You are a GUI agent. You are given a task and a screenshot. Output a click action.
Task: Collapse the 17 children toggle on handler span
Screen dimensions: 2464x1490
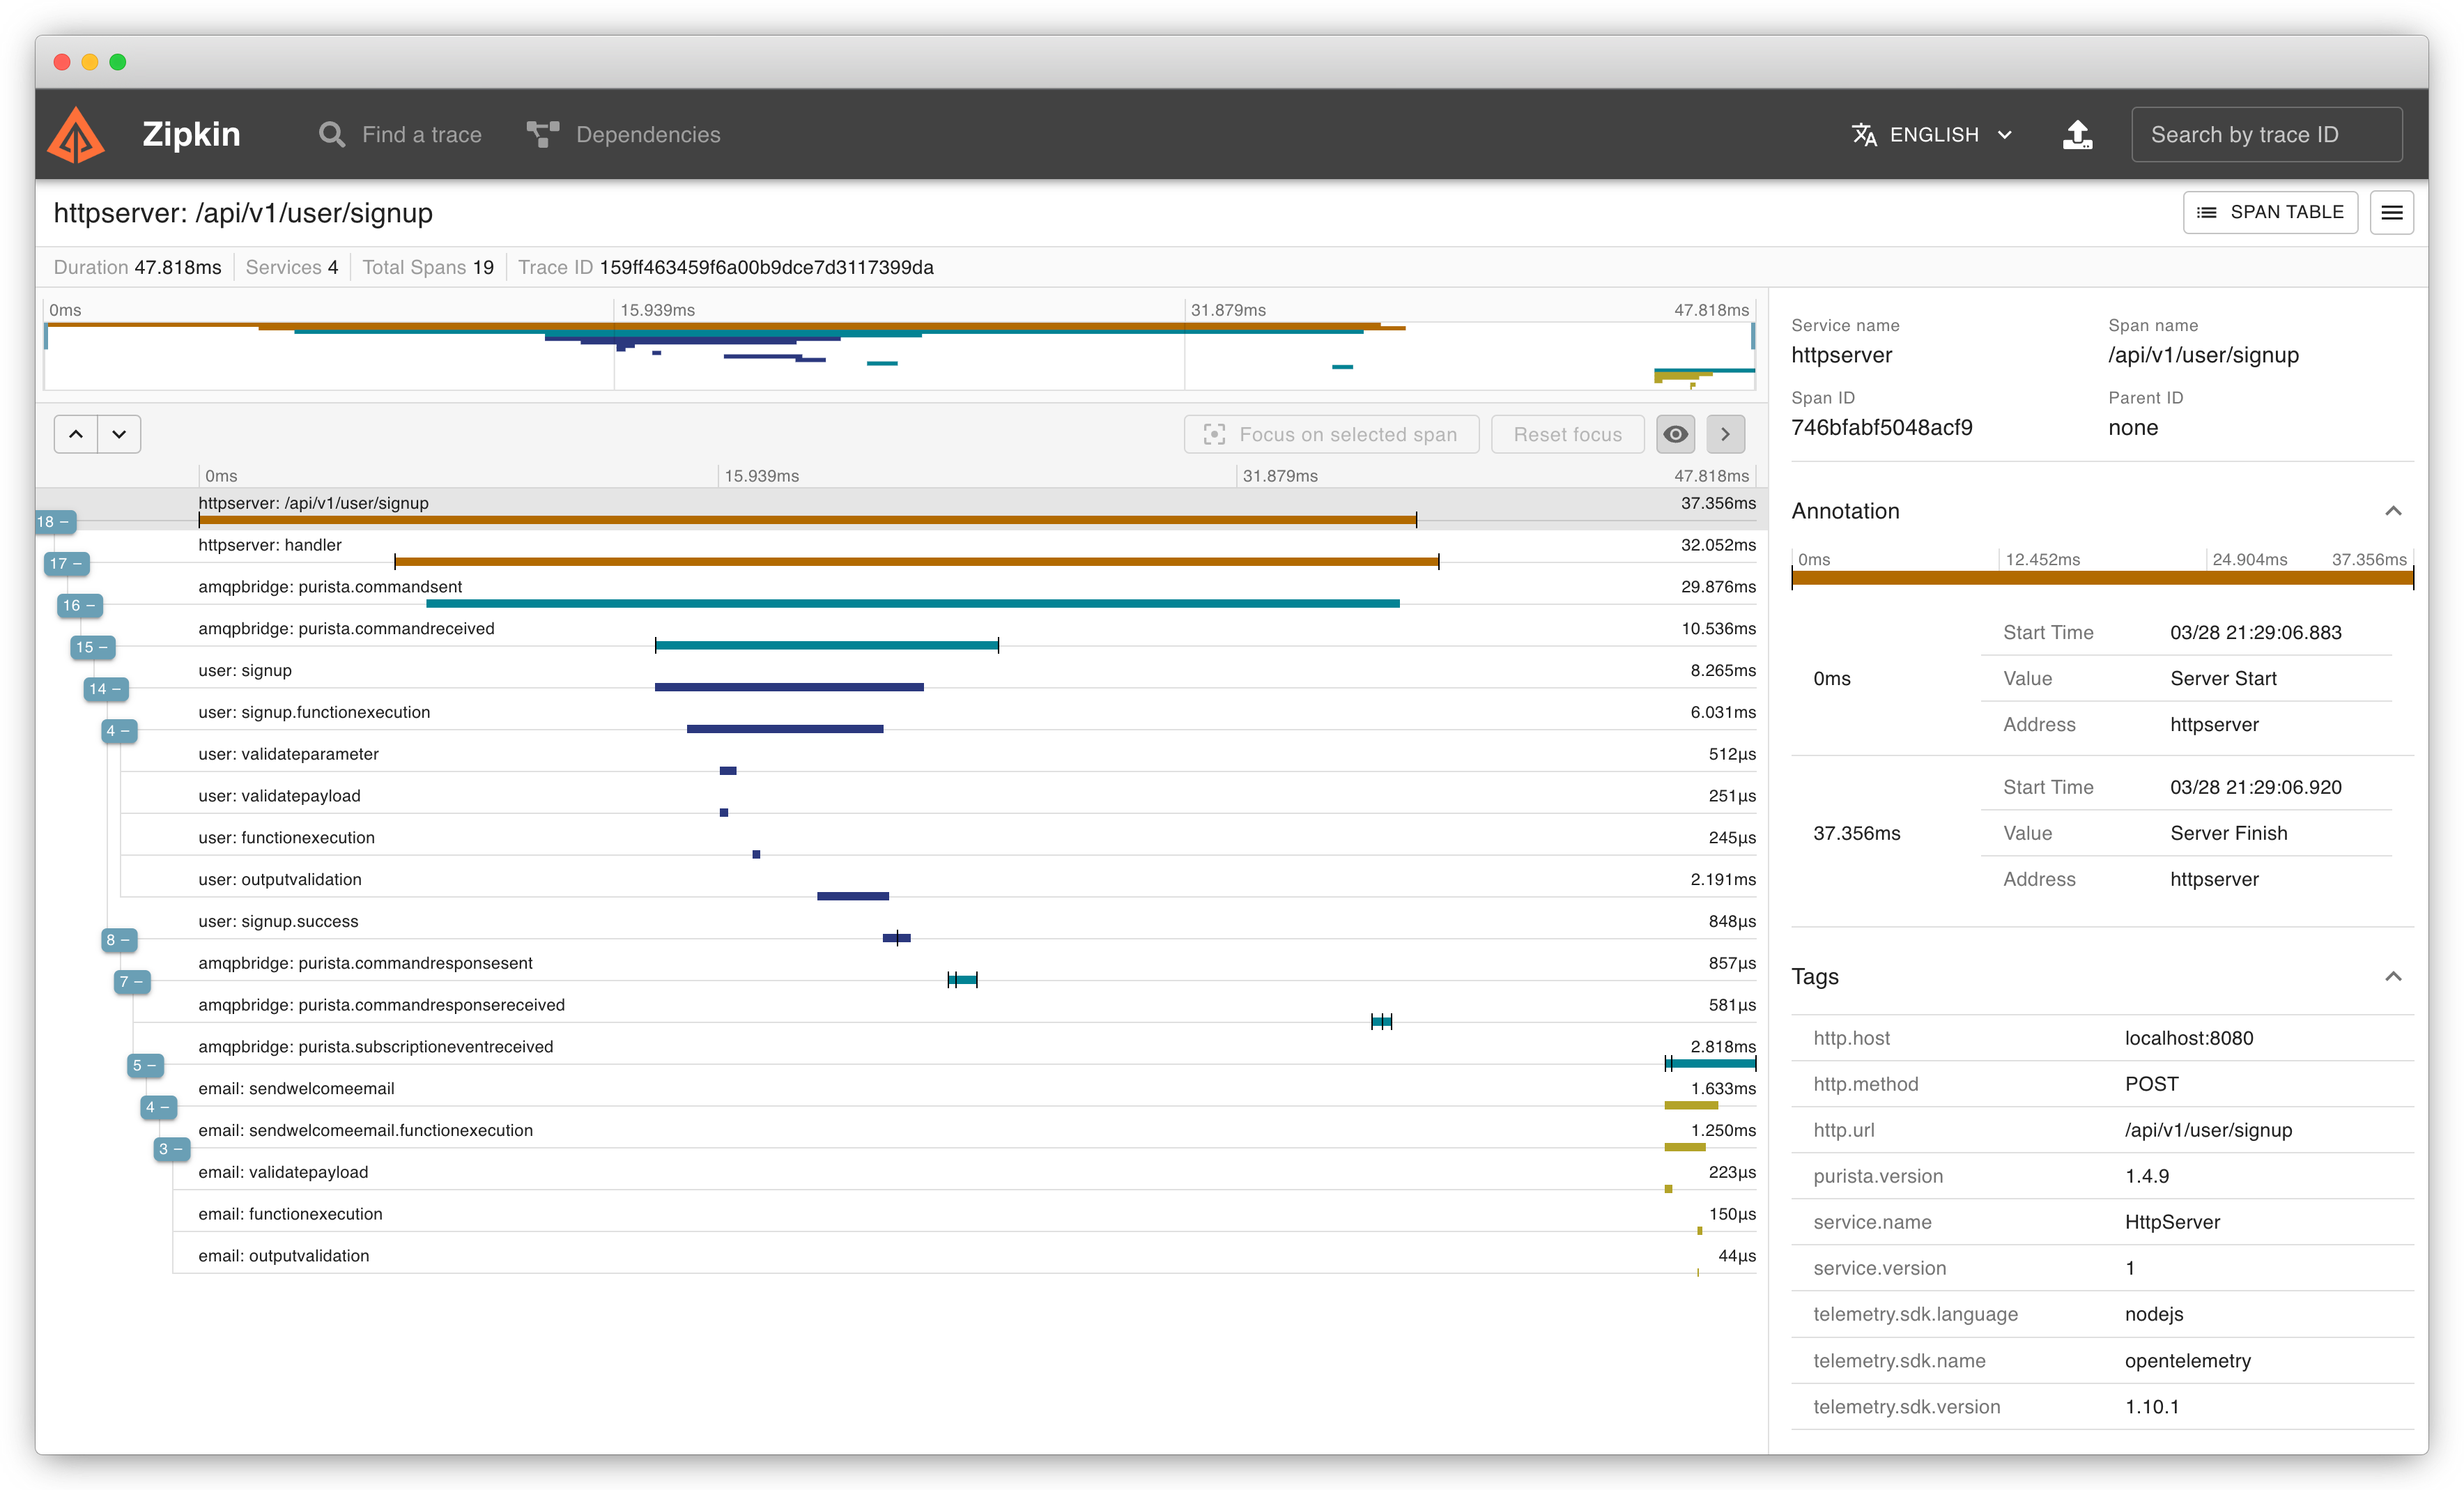point(67,564)
